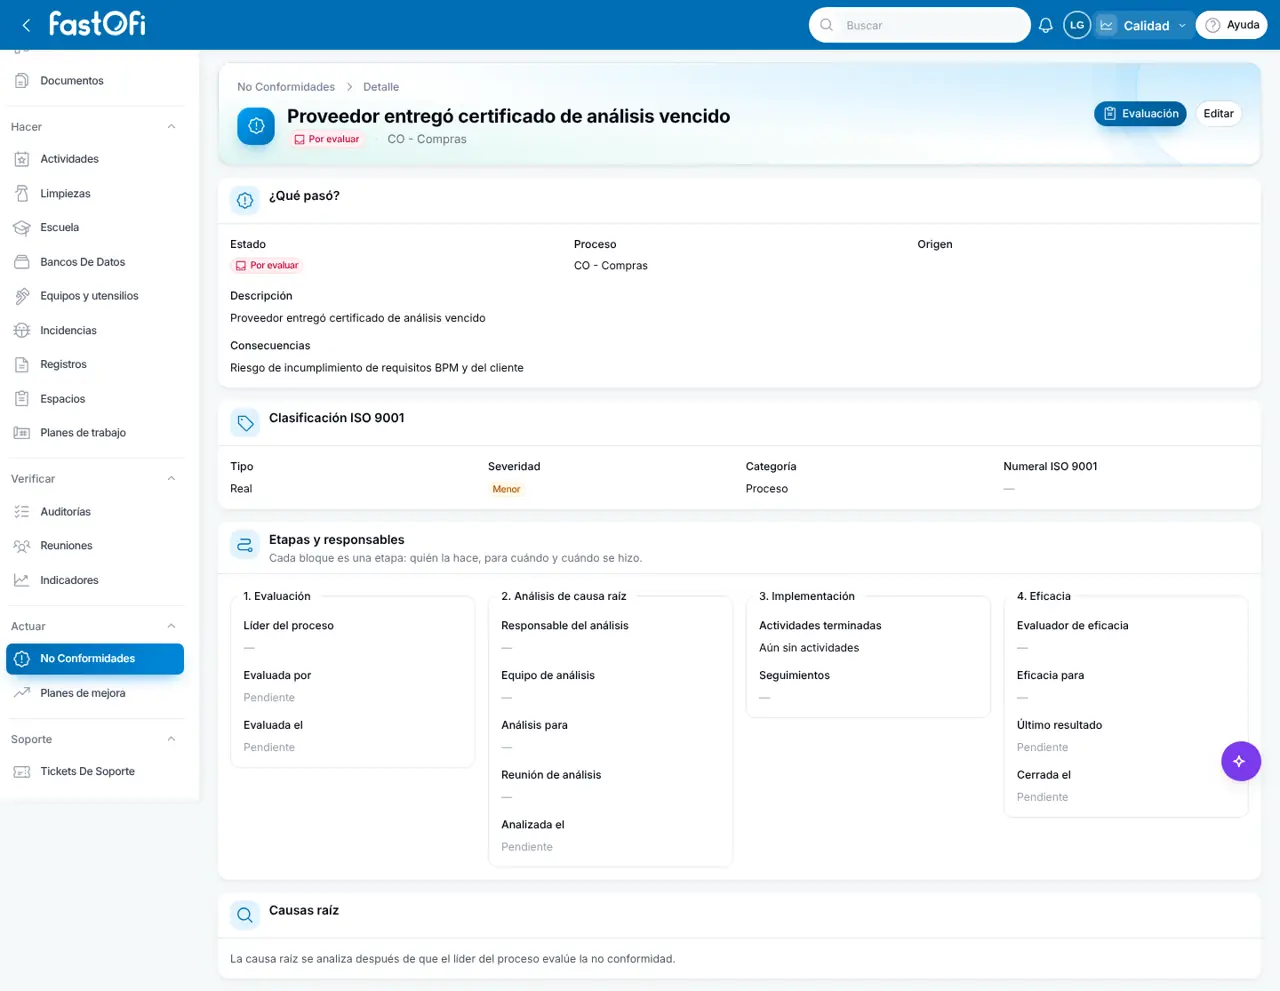
Task: Open Planes de mejora menu item
Action: 95,693
